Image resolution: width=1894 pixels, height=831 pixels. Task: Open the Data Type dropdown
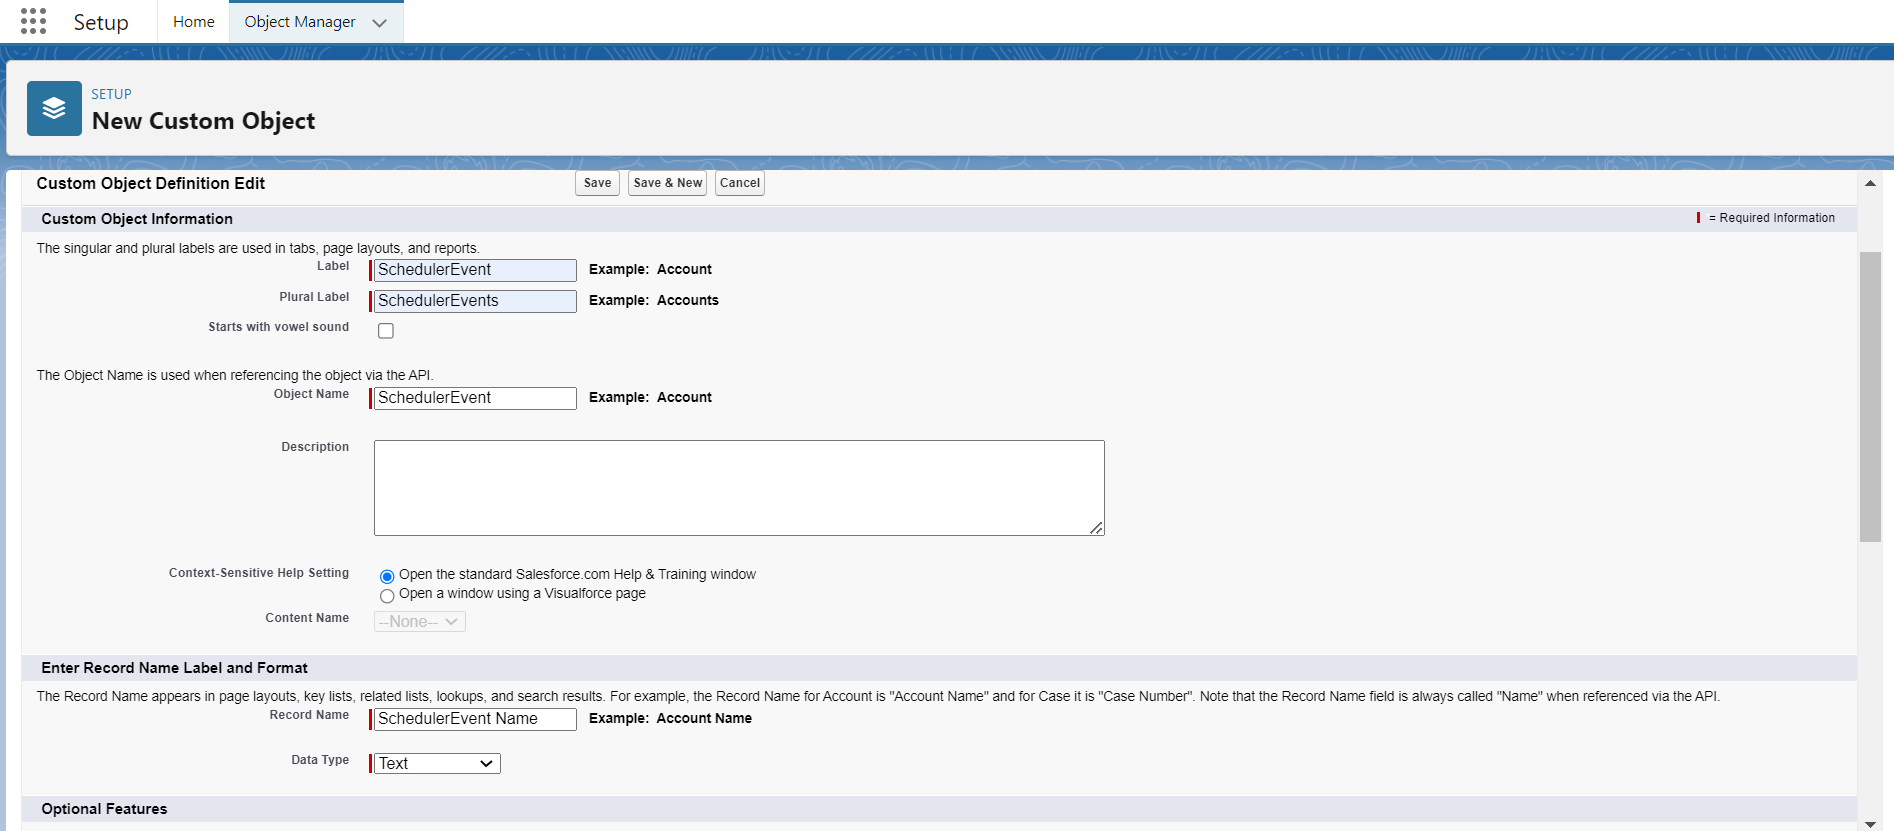point(437,764)
